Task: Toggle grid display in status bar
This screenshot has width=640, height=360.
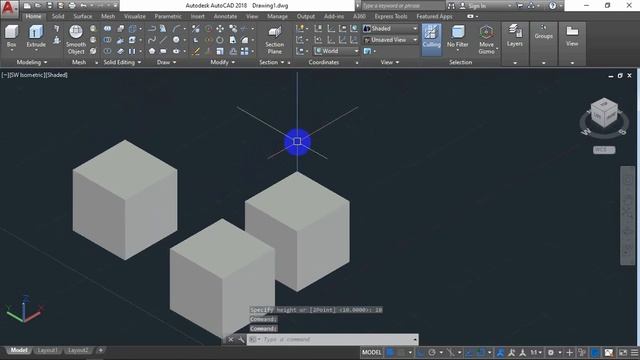Action: (x=390, y=352)
